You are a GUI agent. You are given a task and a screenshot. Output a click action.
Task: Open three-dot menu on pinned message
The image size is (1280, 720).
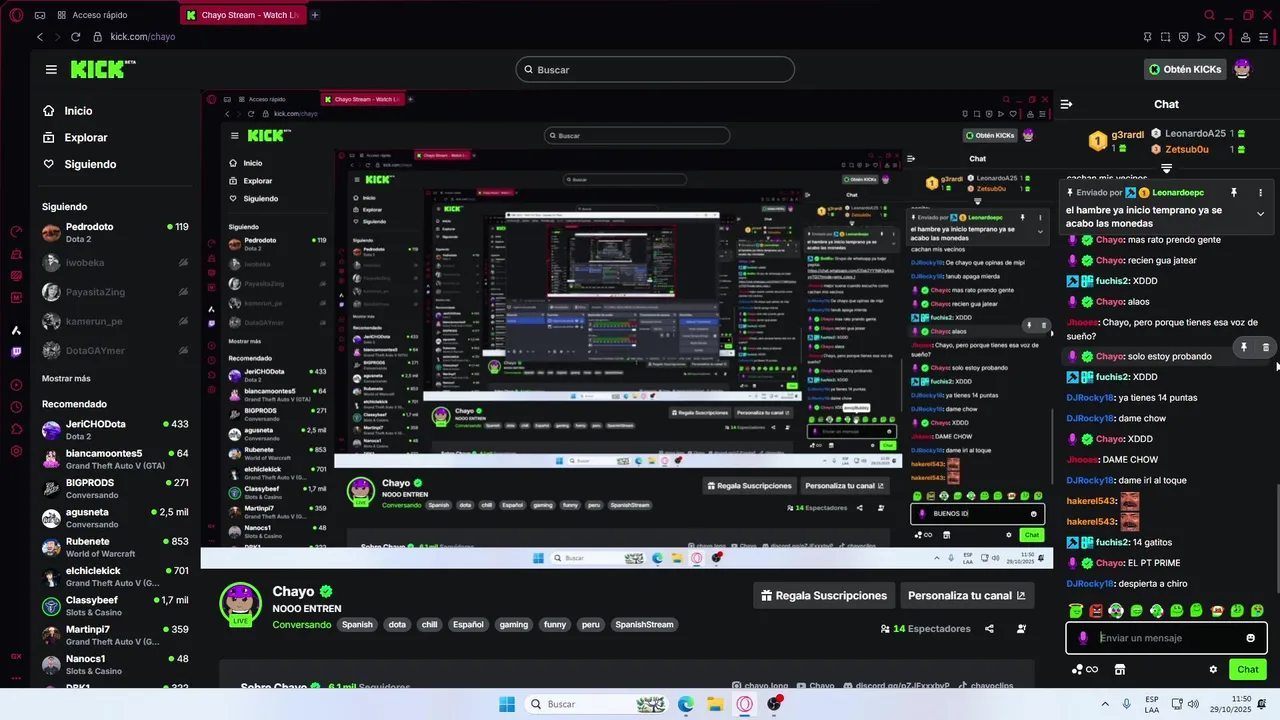click(x=1260, y=192)
